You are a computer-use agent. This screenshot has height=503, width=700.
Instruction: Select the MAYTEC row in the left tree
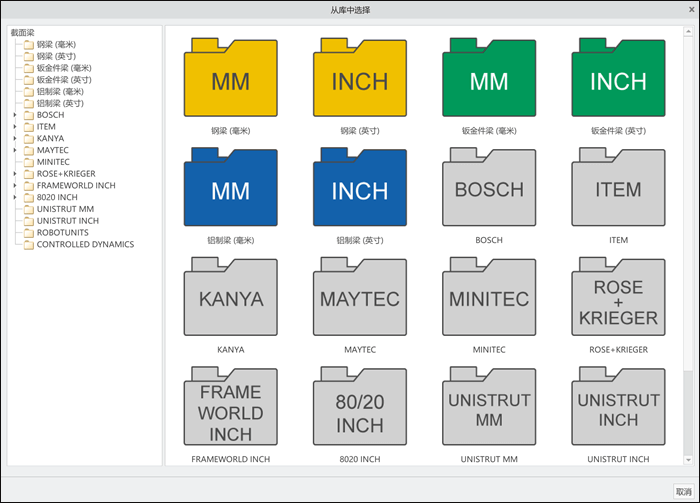click(x=46, y=150)
